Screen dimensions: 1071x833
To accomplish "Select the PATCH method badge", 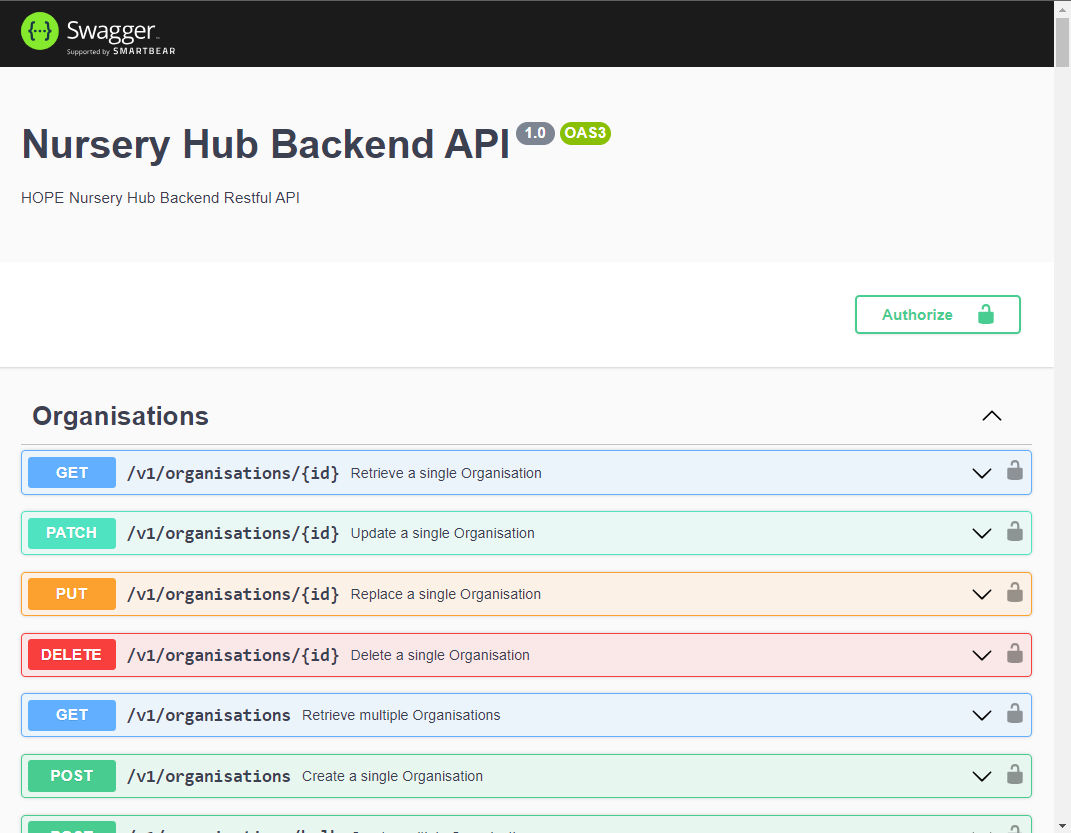I will (x=71, y=532).
